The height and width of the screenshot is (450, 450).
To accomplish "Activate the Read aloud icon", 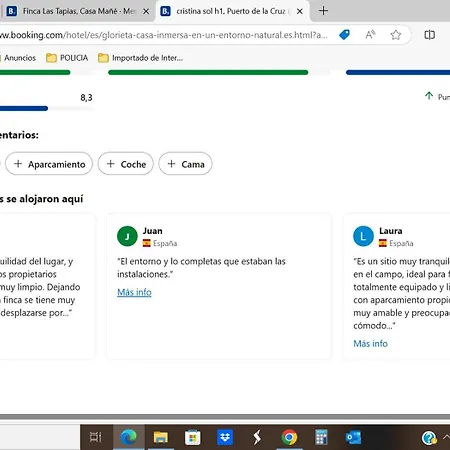I will click(x=370, y=35).
